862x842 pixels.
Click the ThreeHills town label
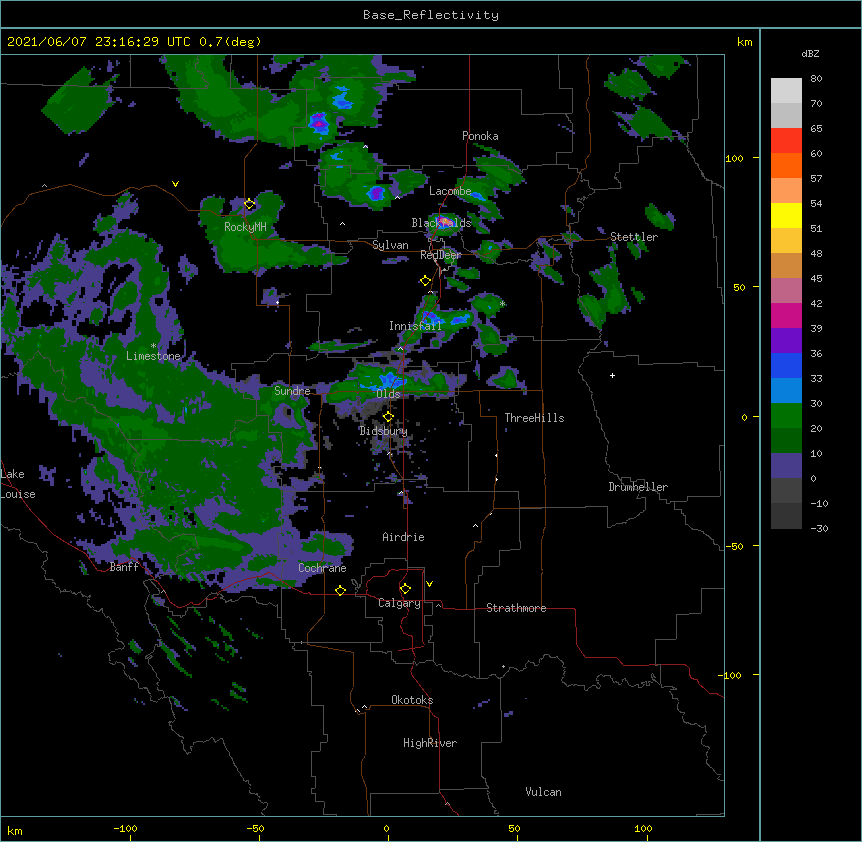(534, 418)
